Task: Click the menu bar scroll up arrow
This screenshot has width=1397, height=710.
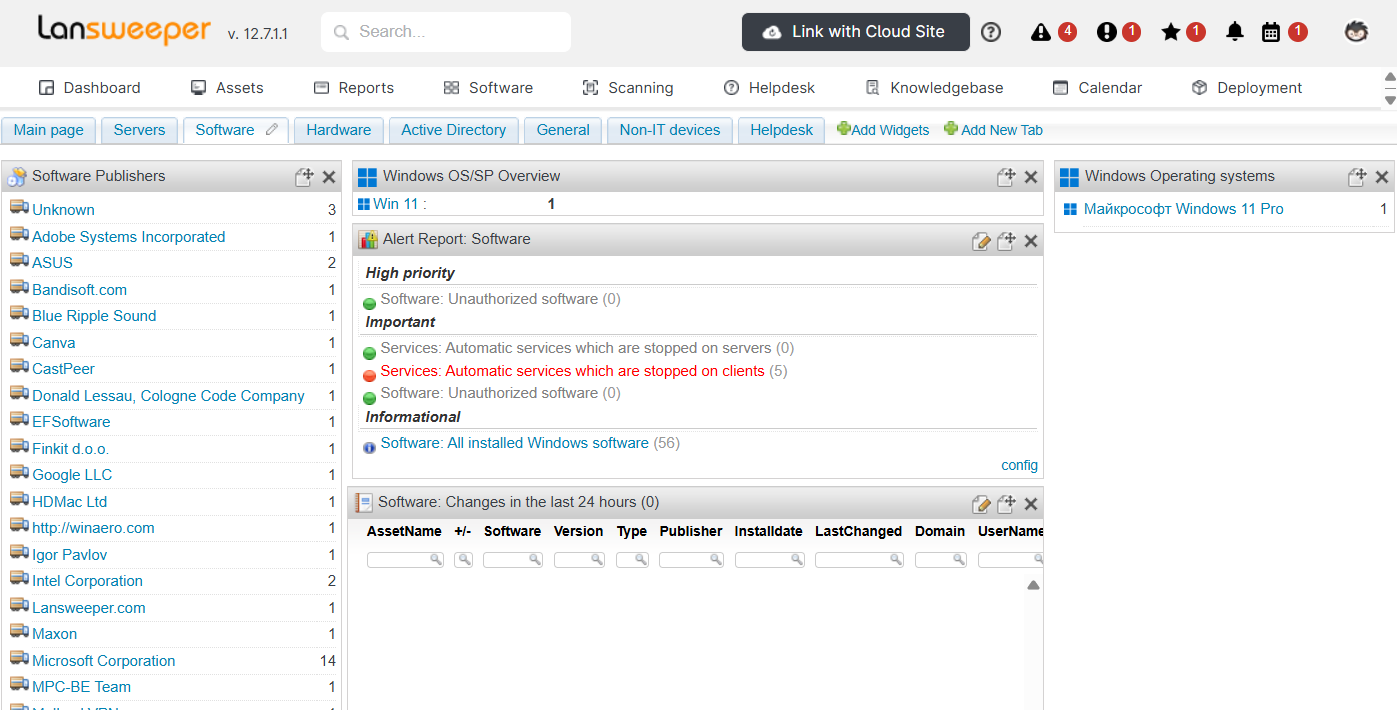Action: (1389, 77)
